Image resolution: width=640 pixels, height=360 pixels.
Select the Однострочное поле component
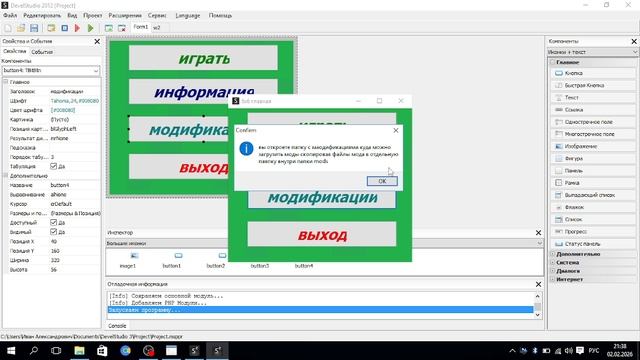coord(592,122)
